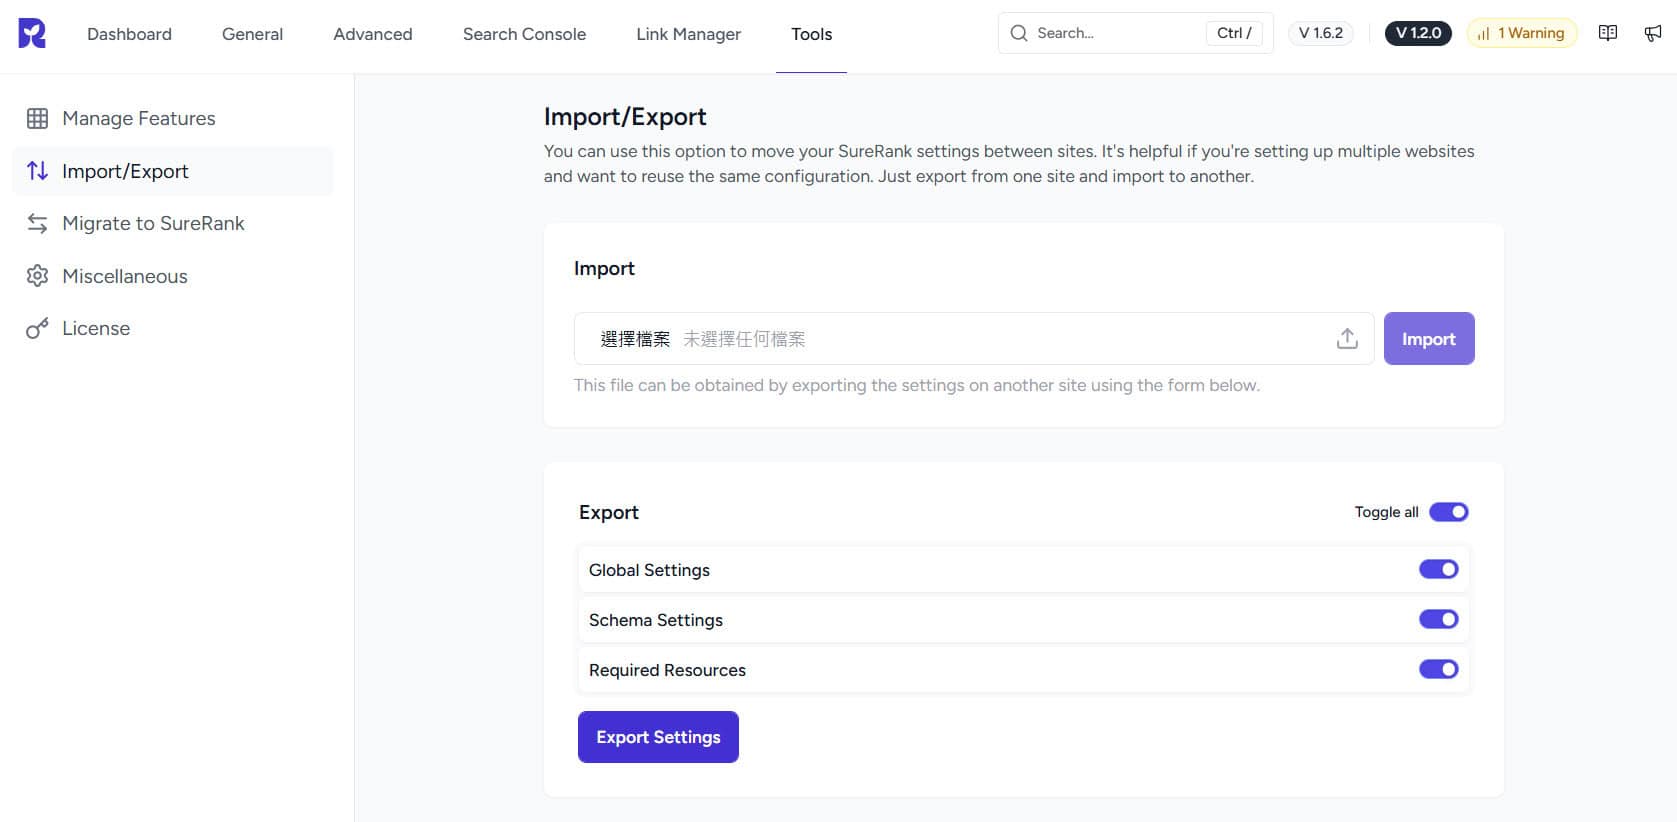Click the Miscellaneous gear icon

[x=37, y=276]
